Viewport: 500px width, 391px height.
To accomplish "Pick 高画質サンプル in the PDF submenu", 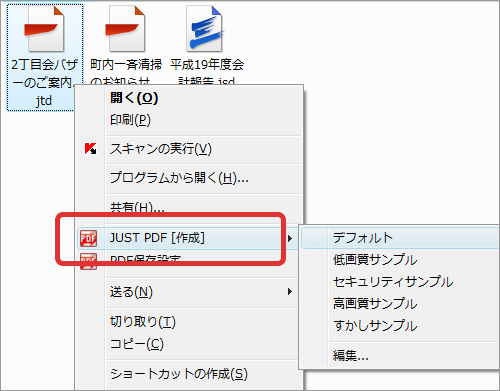I will click(375, 303).
